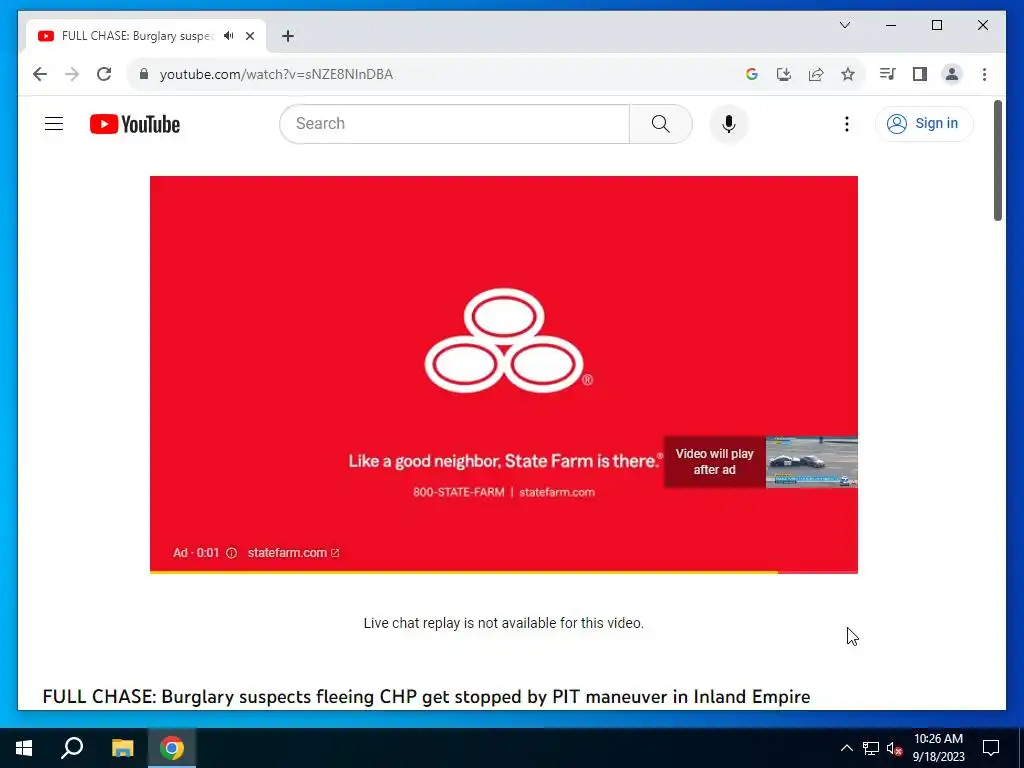Click the Search input field
This screenshot has width=1024, height=768.
pyautogui.click(x=455, y=123)
